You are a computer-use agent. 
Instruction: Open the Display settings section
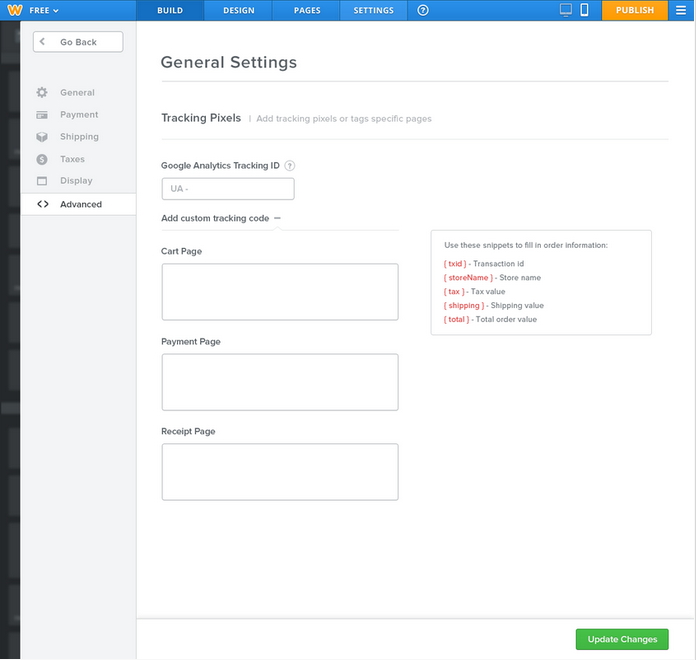coord(76,181)
